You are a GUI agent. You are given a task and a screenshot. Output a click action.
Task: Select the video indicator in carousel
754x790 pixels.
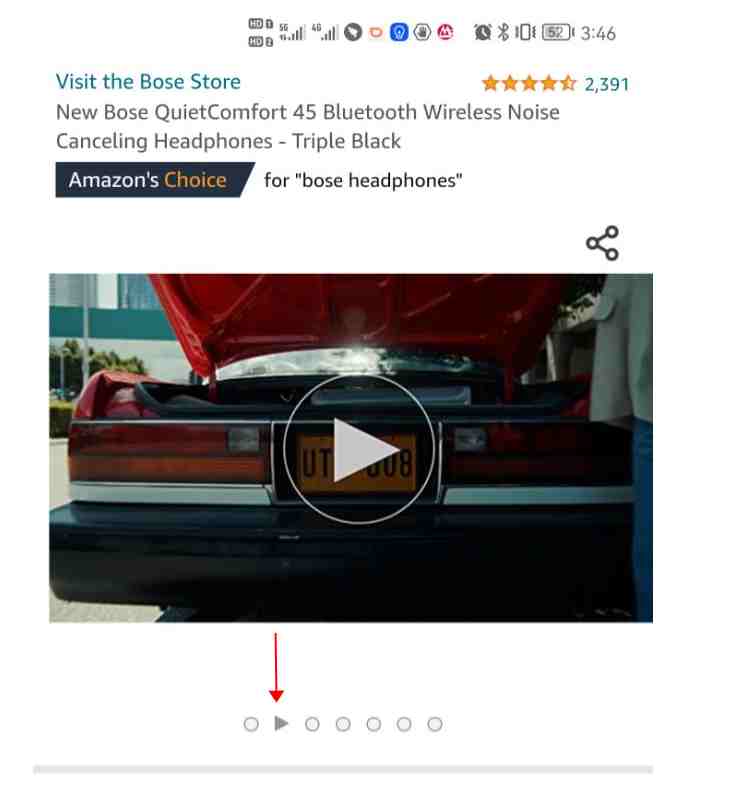281,723
